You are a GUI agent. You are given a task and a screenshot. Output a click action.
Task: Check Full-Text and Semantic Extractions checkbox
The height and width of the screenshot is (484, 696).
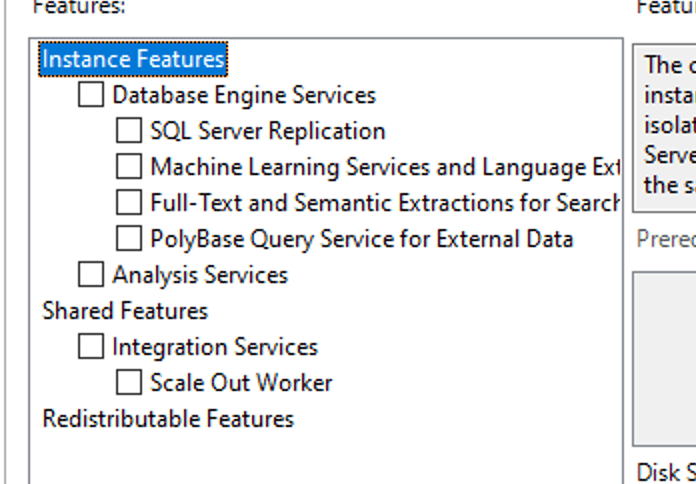[x=129, y=203]
